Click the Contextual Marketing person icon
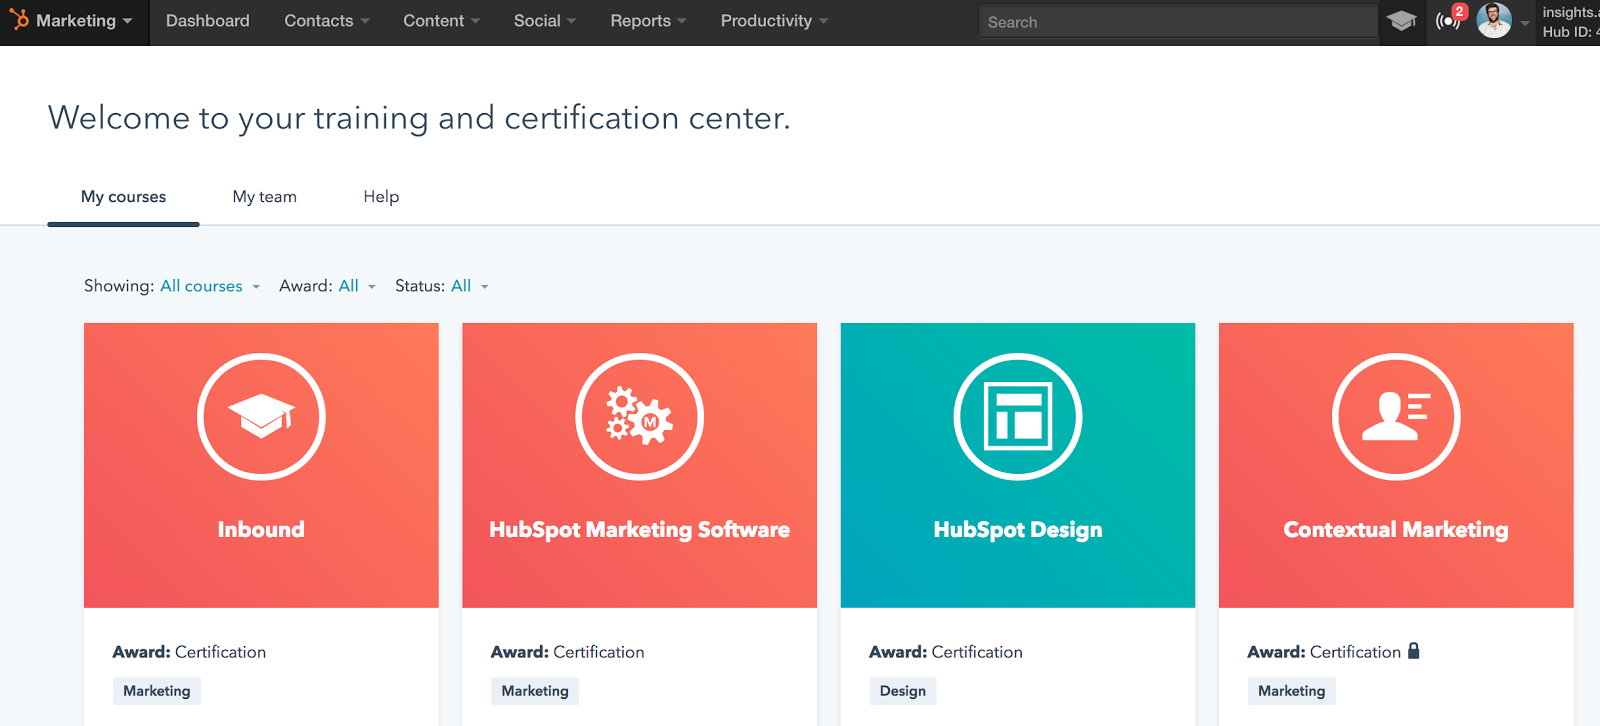The image size is (1600, 726). pos(1396,417)
